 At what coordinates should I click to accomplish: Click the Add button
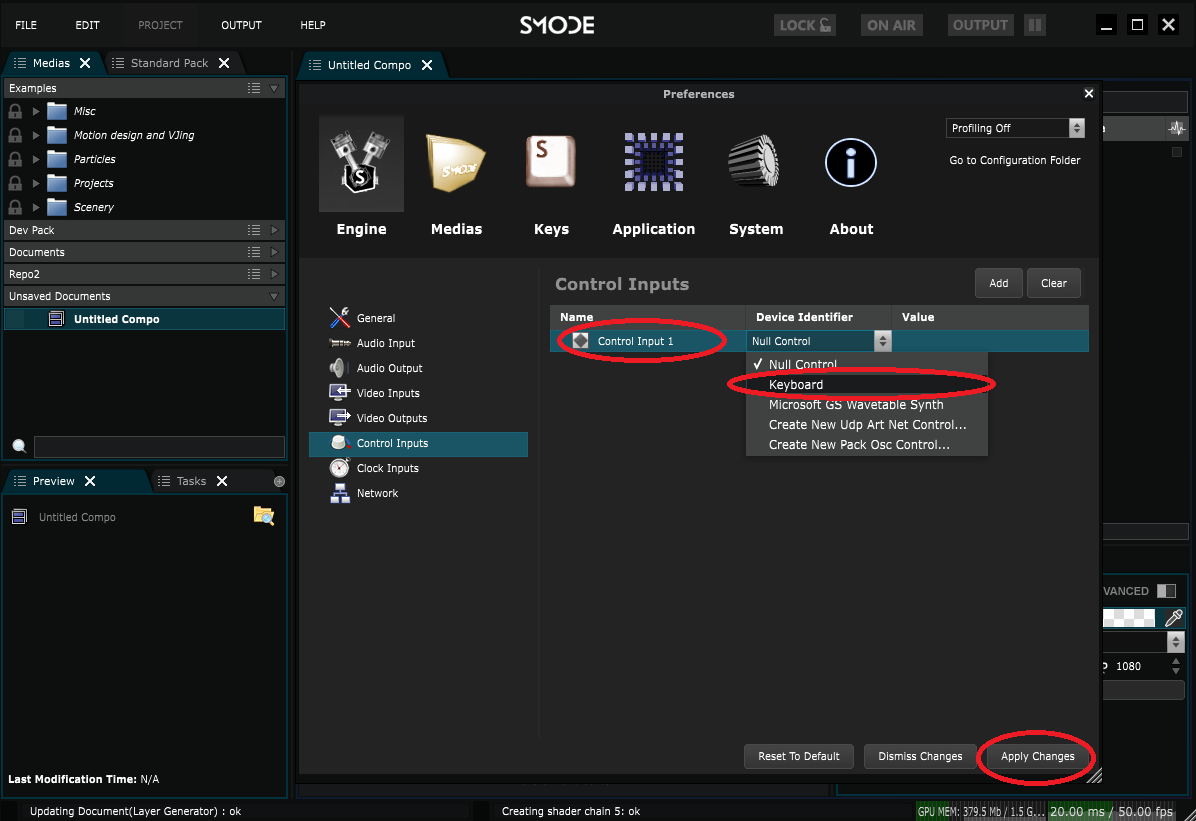point(998,283)
